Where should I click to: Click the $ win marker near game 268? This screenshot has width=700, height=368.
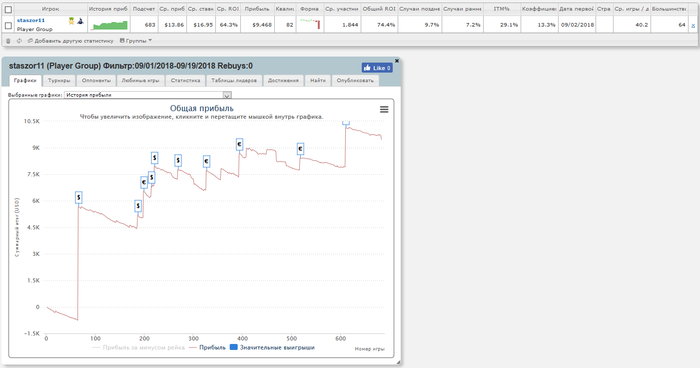(x=178, y=160)
